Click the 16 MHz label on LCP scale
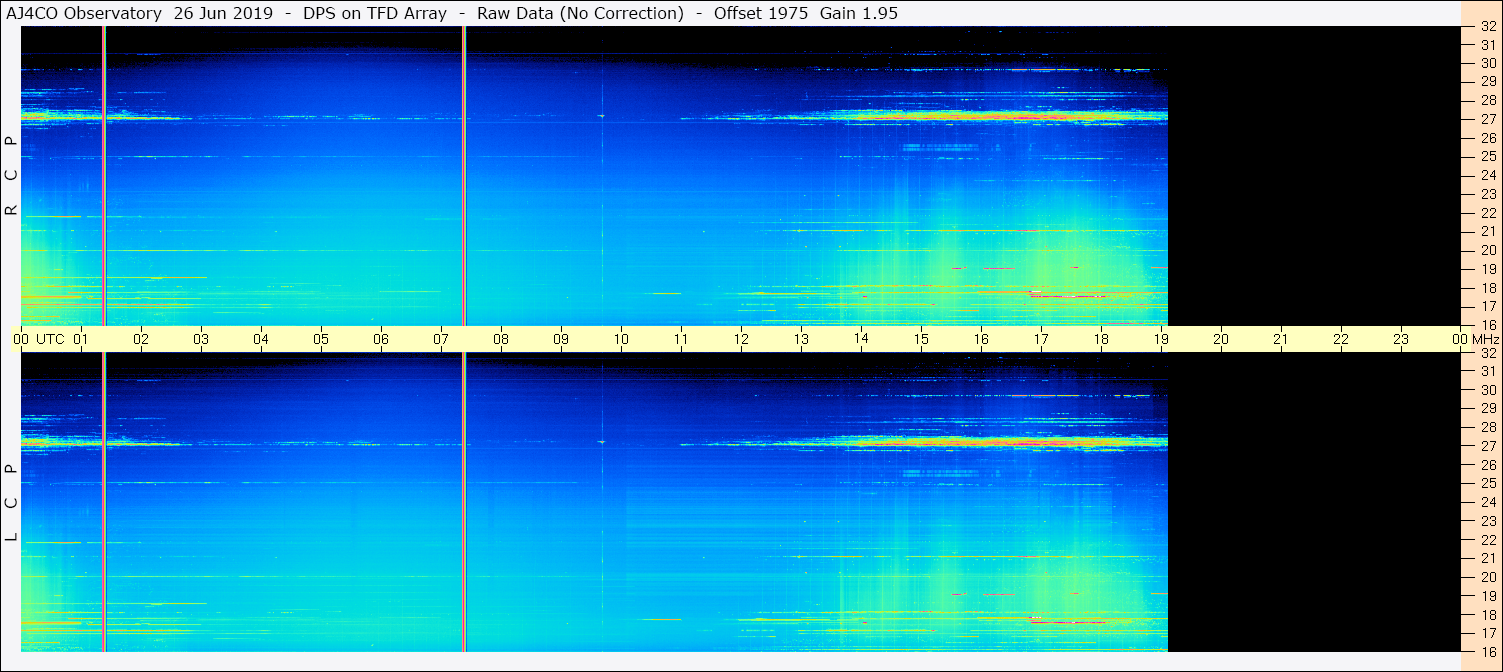The width and height of the screenshot is (1503, 672). pos(1488,651)
